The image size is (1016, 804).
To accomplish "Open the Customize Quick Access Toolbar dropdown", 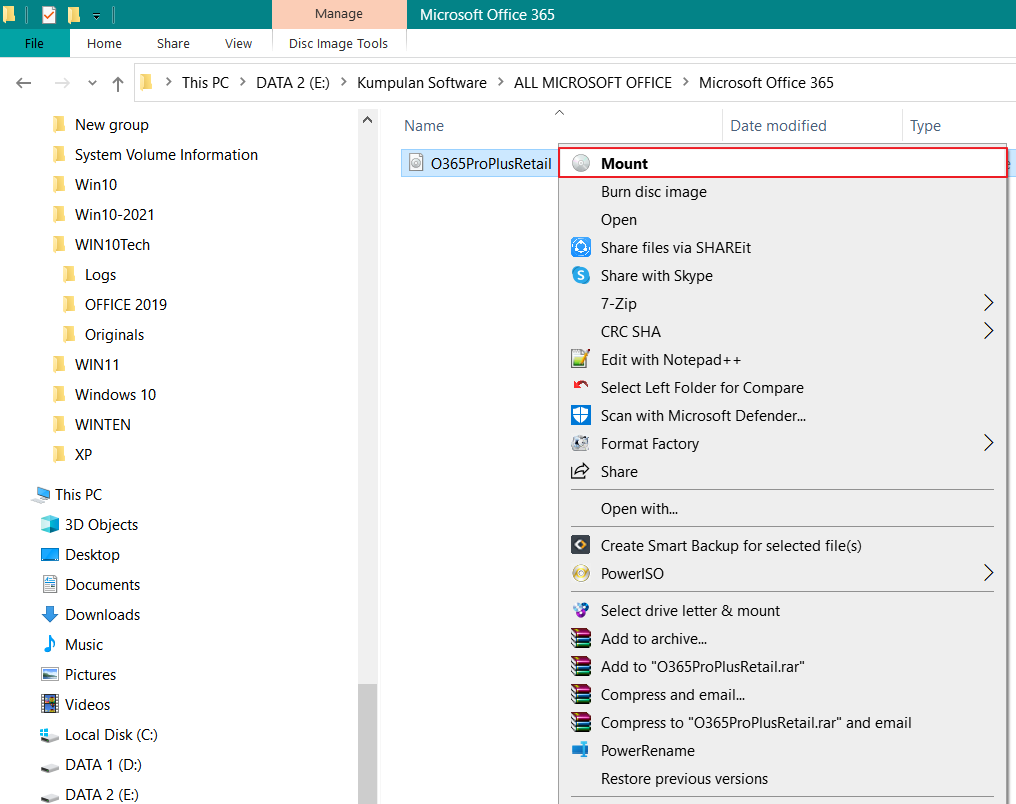I will click(97, 16).
